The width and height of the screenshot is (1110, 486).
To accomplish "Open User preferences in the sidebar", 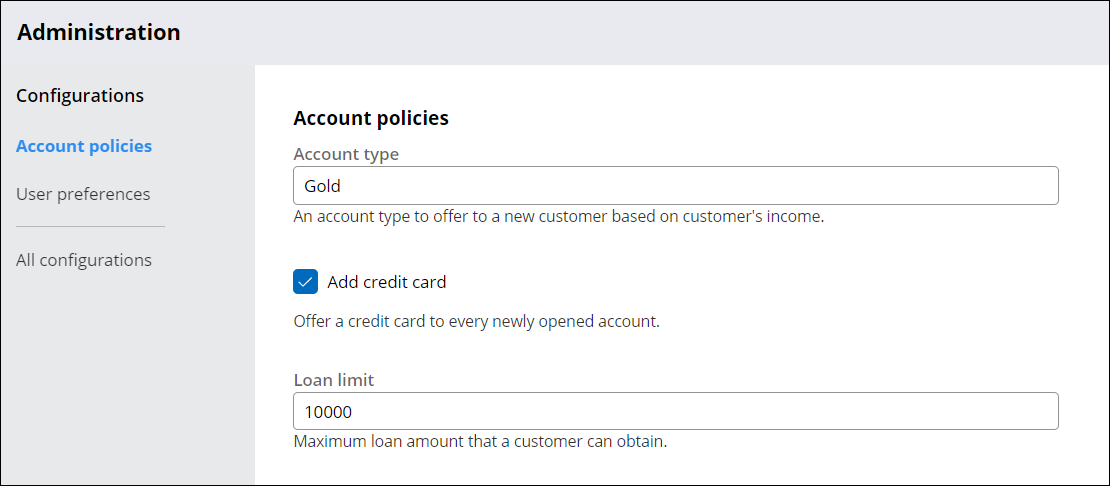I will tap(83, 194).
